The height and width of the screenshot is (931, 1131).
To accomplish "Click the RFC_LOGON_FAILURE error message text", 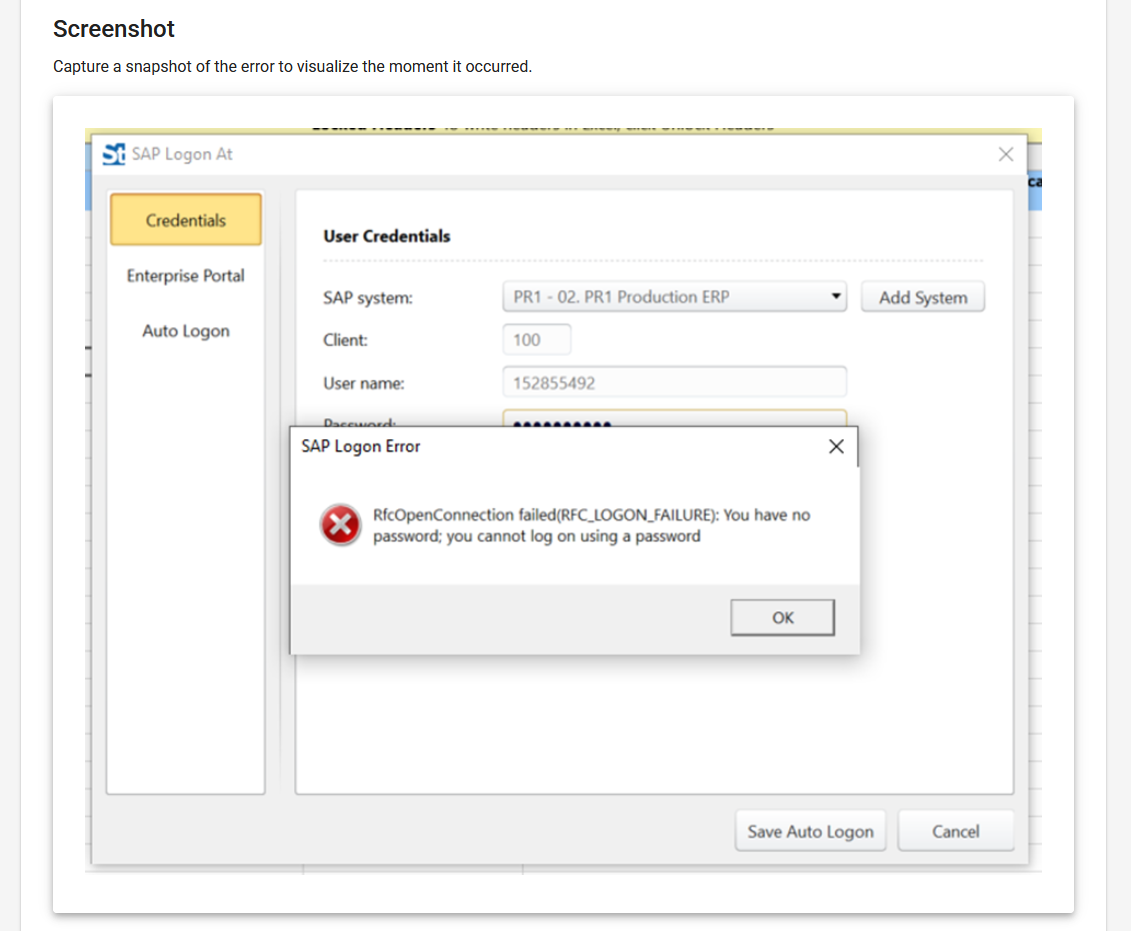I will [591, 525].
